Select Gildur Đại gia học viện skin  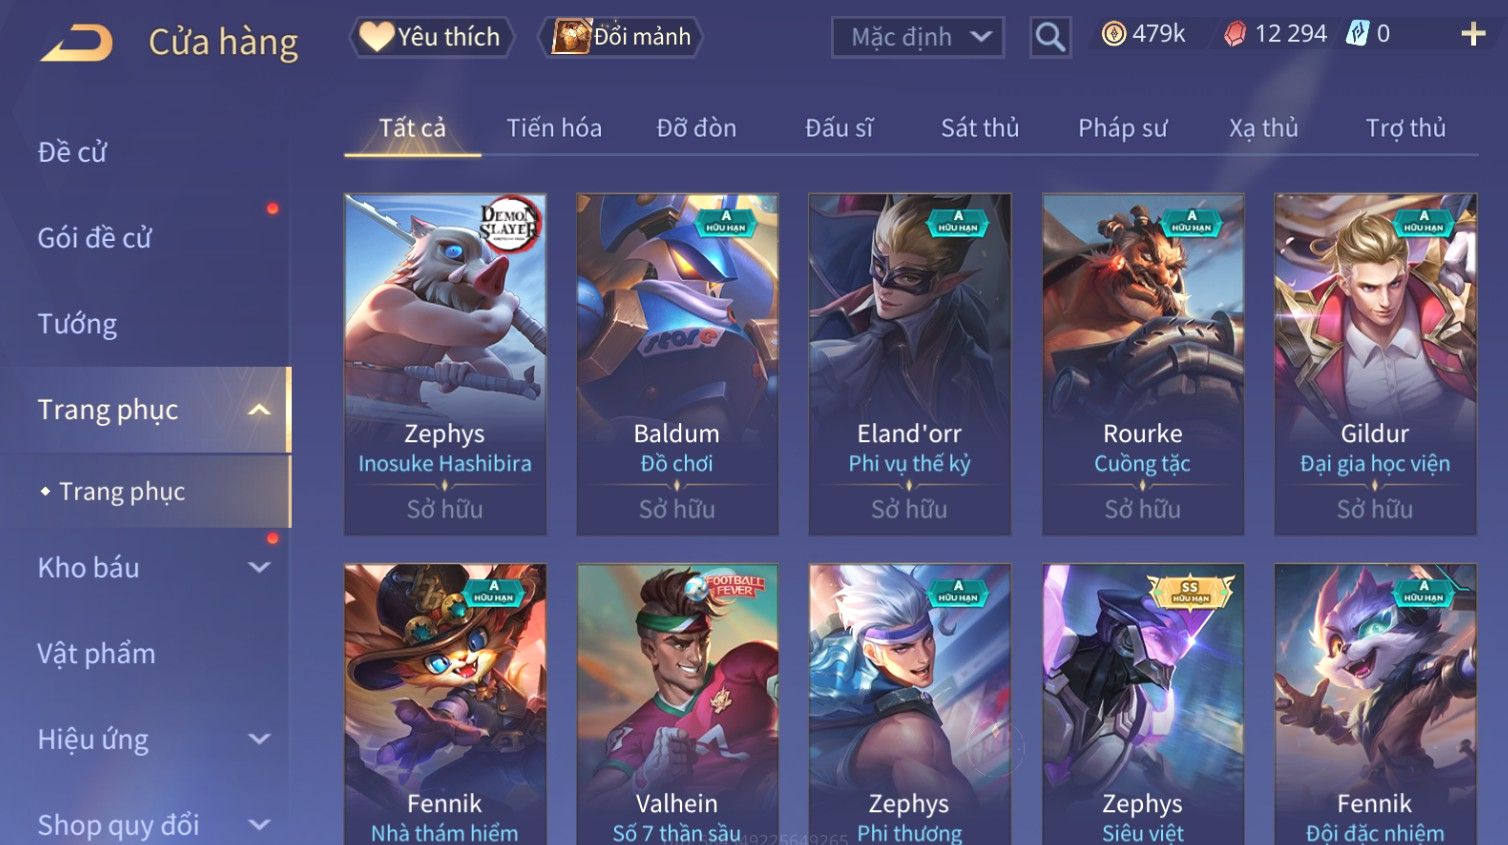tap(1375, 364)
